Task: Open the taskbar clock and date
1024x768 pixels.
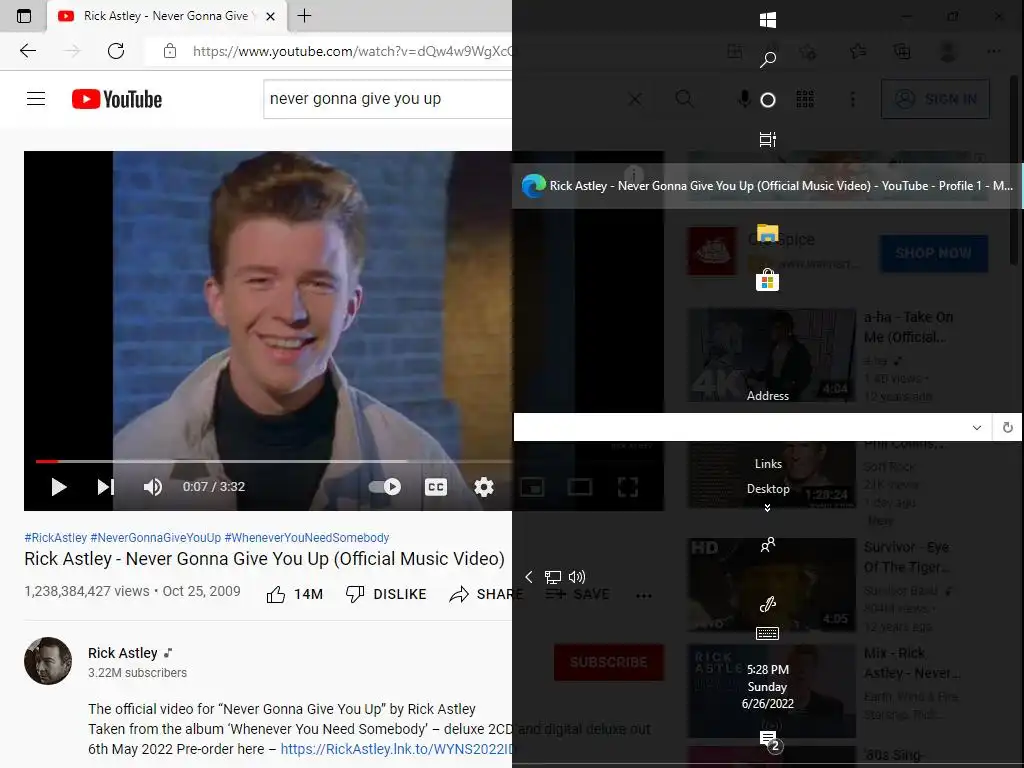Action: tap(767, 686)
